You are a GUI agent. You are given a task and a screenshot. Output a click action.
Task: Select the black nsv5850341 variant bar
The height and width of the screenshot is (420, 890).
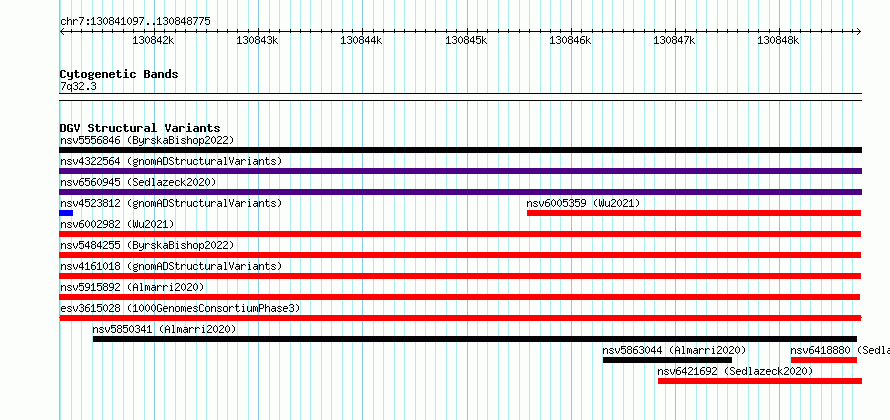(x=475, y=339)
